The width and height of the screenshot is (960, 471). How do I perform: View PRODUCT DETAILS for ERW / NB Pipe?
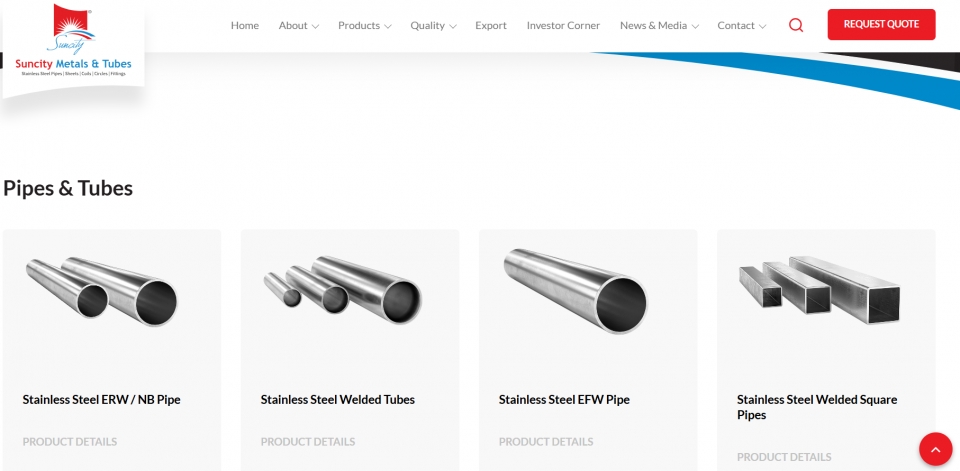[70, 442]
